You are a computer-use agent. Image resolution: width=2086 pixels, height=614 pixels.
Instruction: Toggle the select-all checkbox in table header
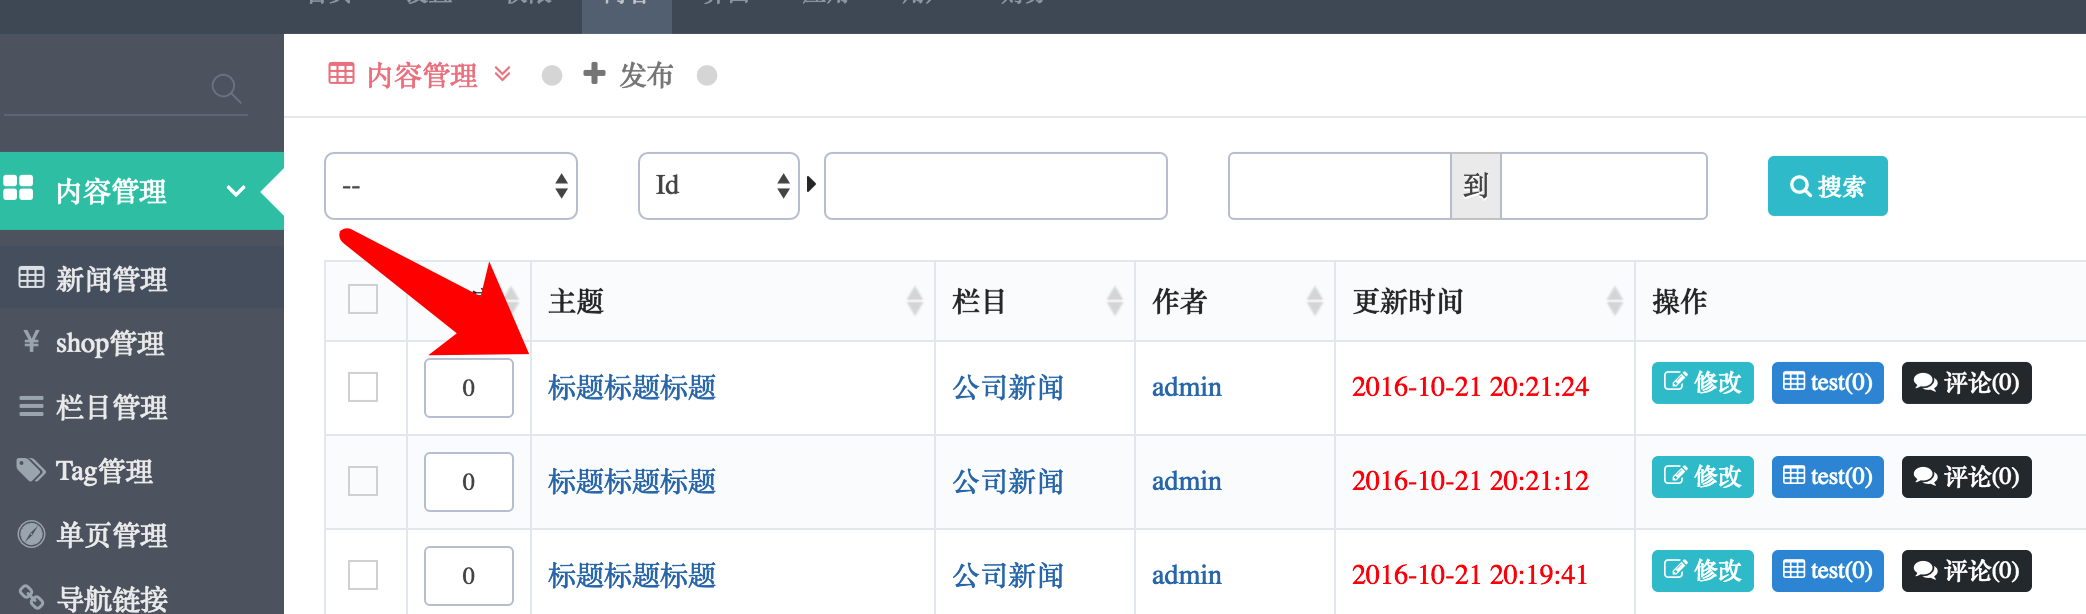click(363, 300)
